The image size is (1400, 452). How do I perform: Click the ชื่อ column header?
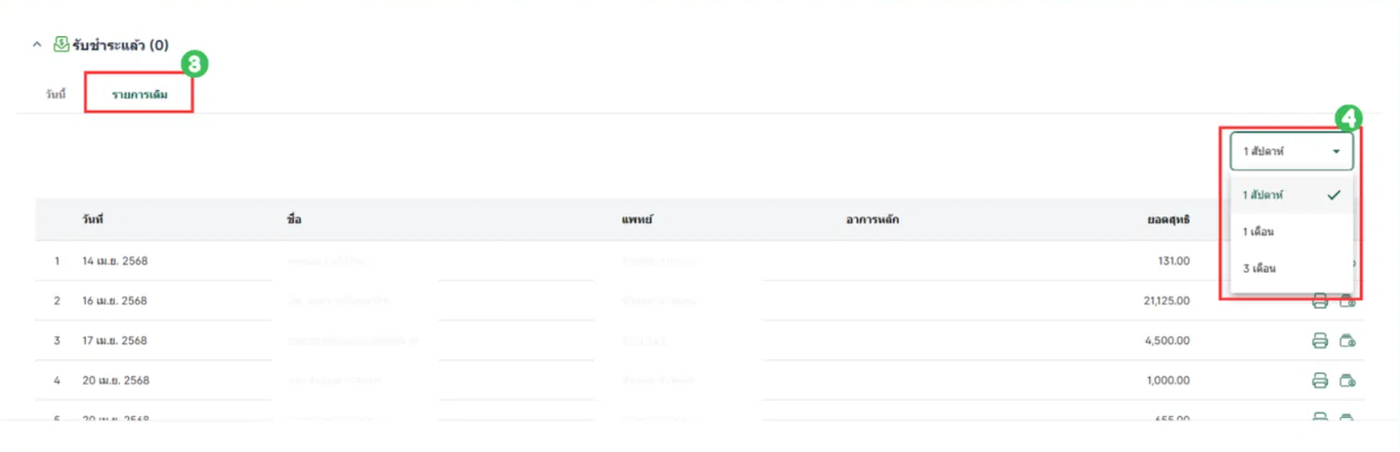coord(293,219)
